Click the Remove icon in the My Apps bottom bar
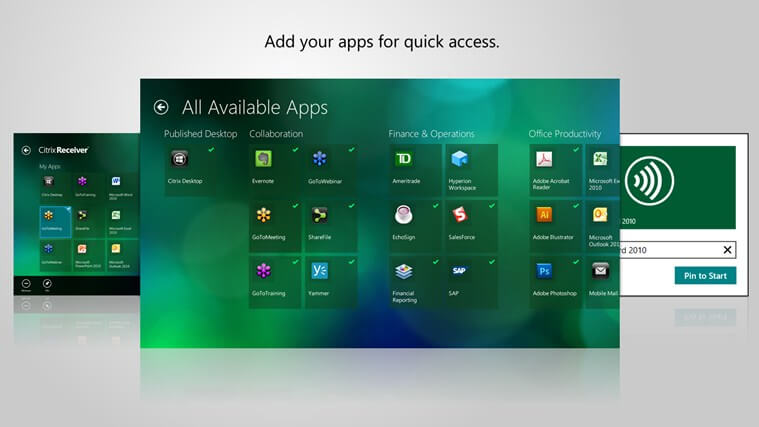This screenshot has height=427, width=759. 26,284
